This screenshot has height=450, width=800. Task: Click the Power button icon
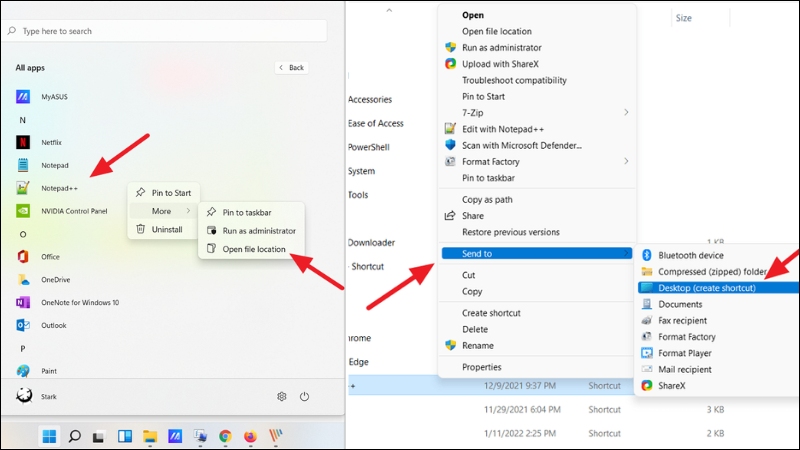point(305,396)
